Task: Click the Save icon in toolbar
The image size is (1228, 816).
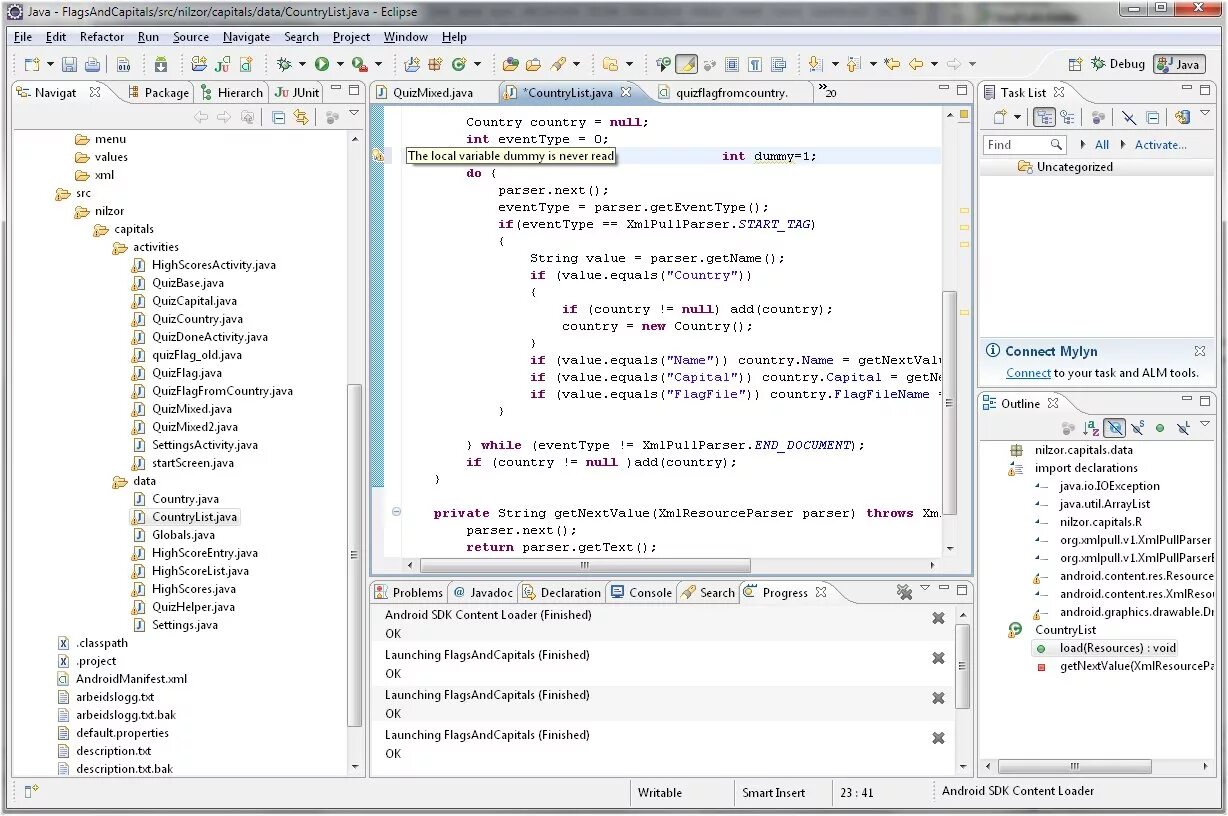Action: pos(69,65)
